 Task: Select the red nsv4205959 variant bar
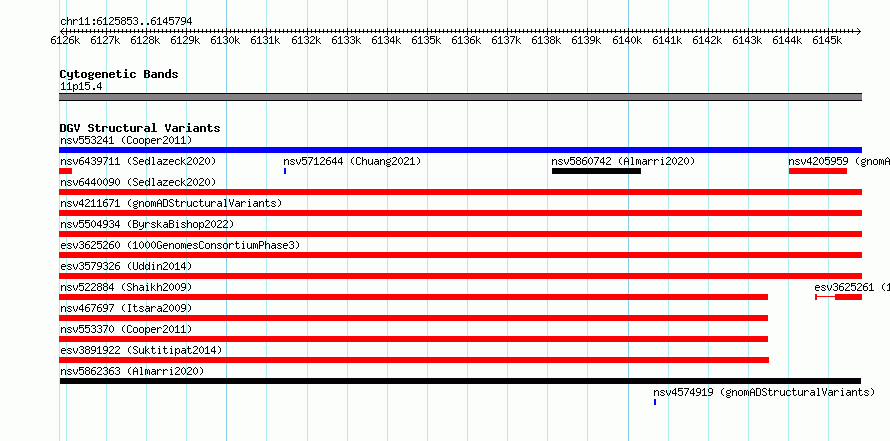point(818,171)
